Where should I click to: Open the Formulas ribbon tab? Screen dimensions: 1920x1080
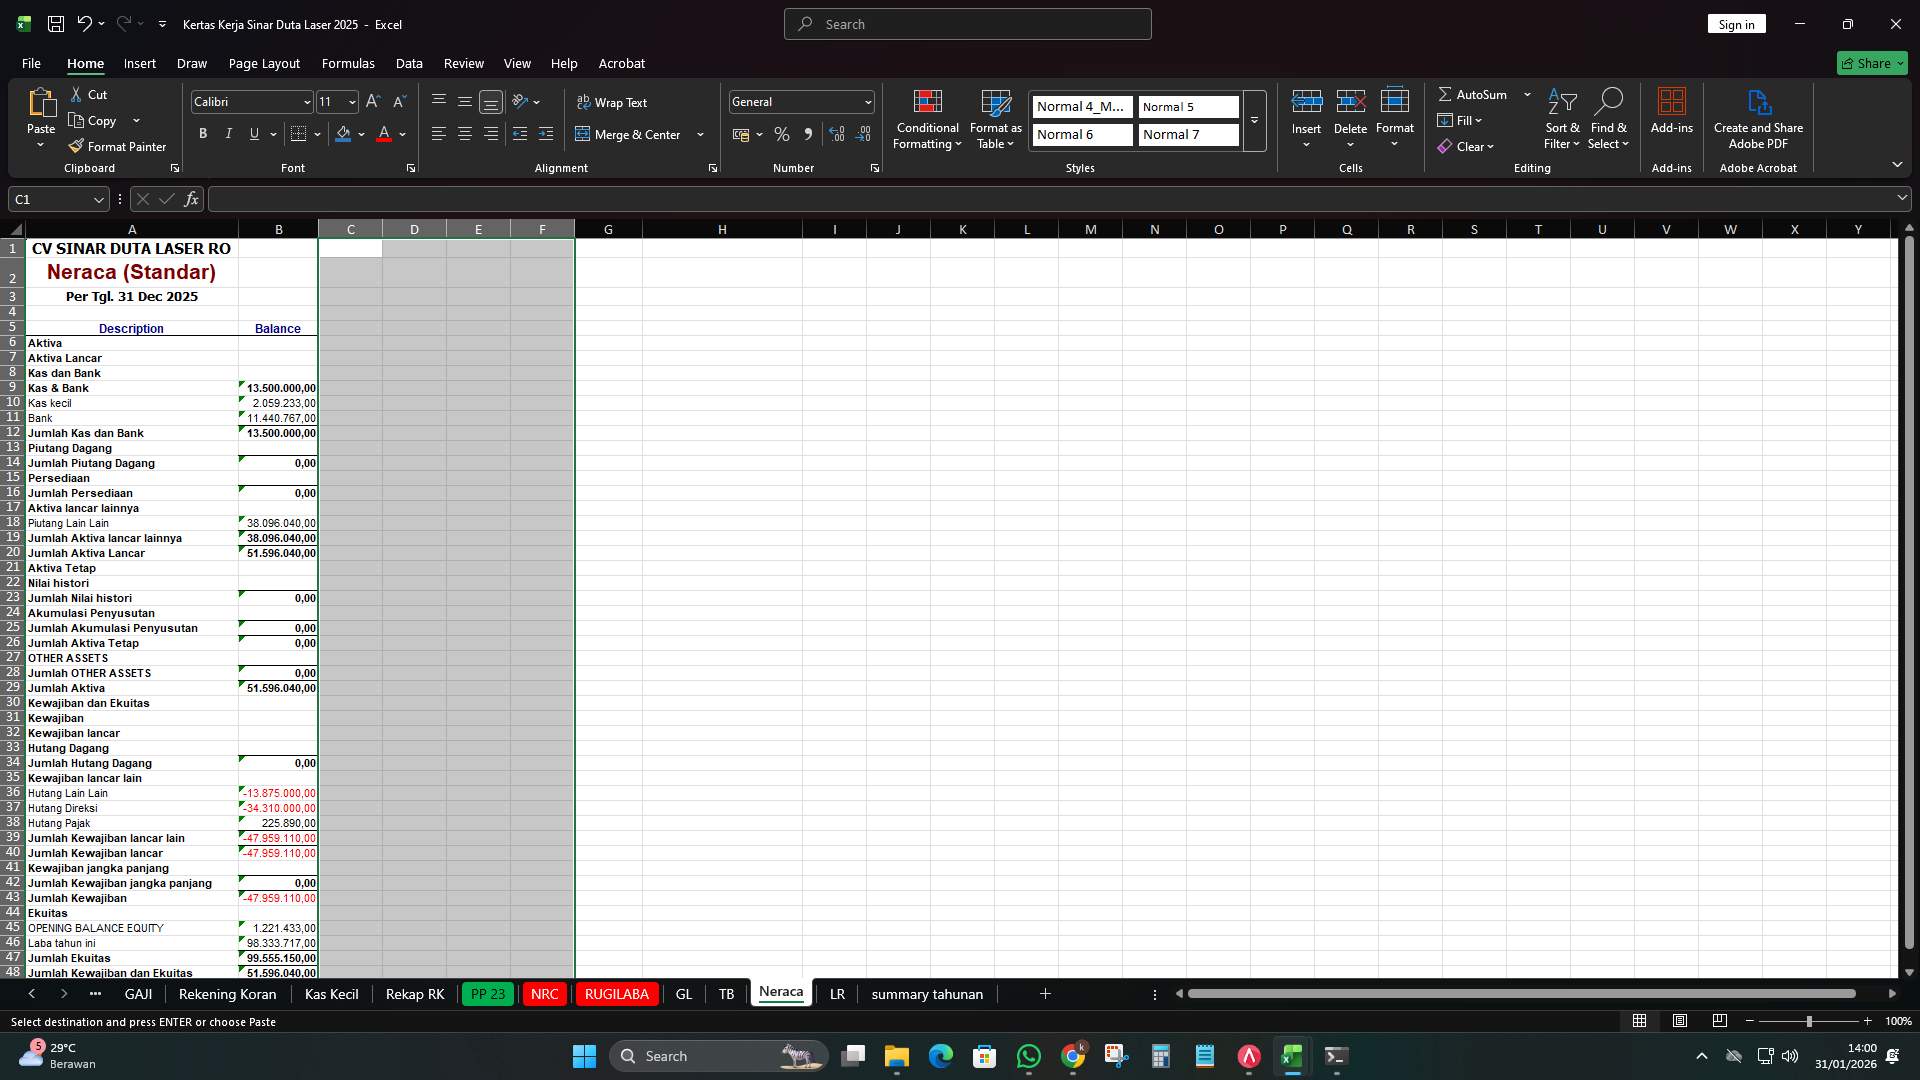pos(348,63)
